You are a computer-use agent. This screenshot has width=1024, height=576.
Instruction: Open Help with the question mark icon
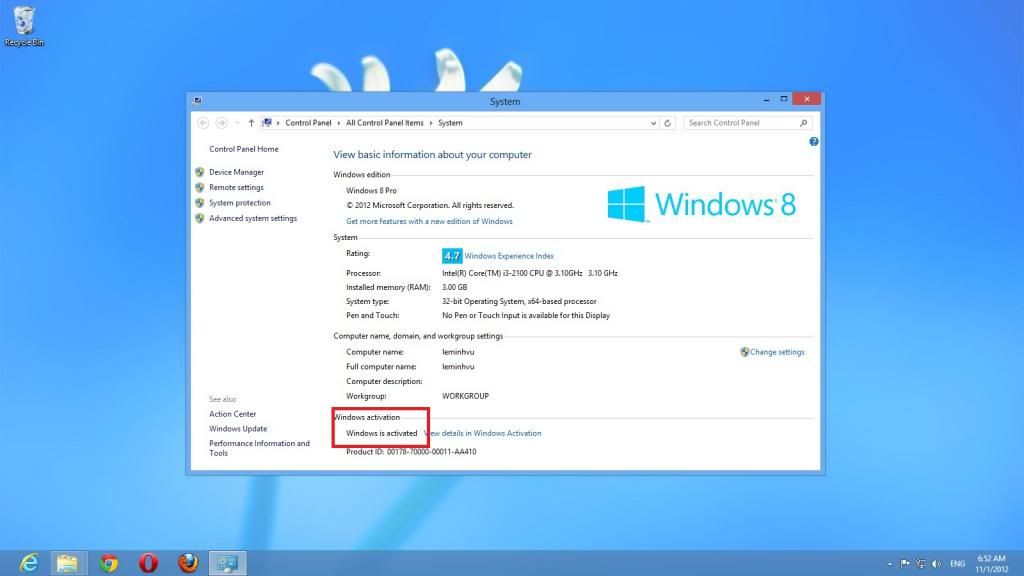click(x=814, y=141)
